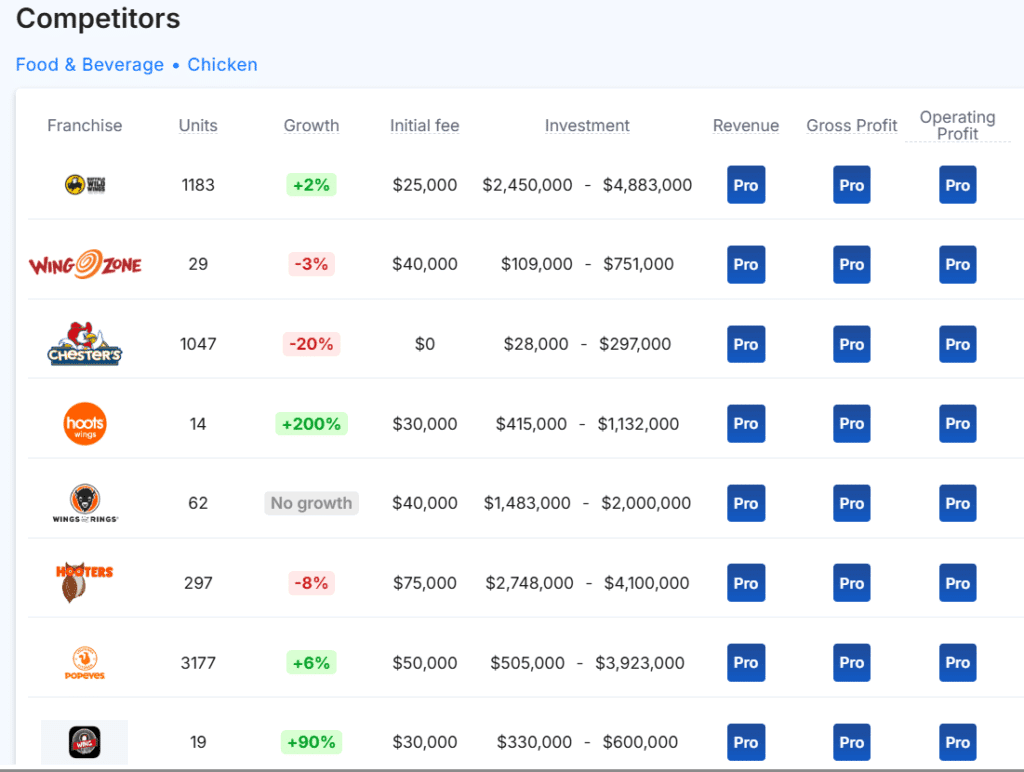Click the Operating Profit column header
The height and width of the screenshot is (772, 1024).
click(x=957, y=125)
